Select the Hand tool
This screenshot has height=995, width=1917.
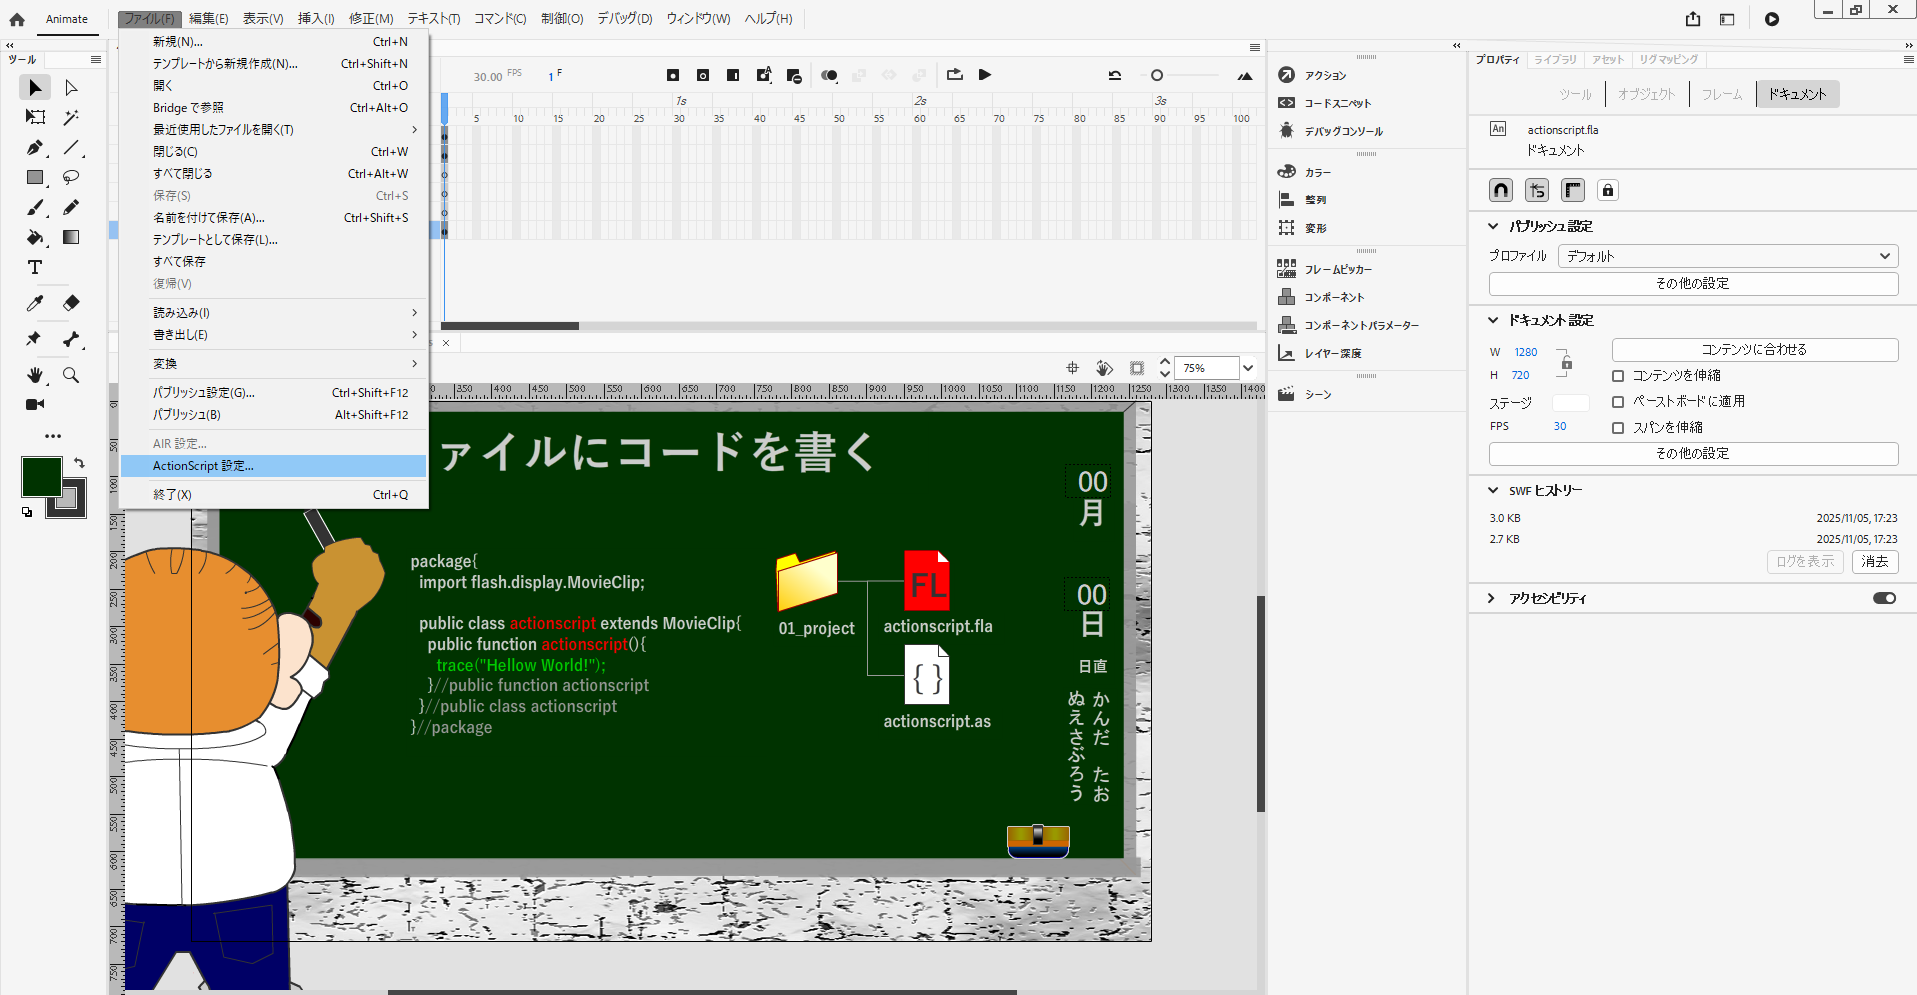[x=34, y=376]
